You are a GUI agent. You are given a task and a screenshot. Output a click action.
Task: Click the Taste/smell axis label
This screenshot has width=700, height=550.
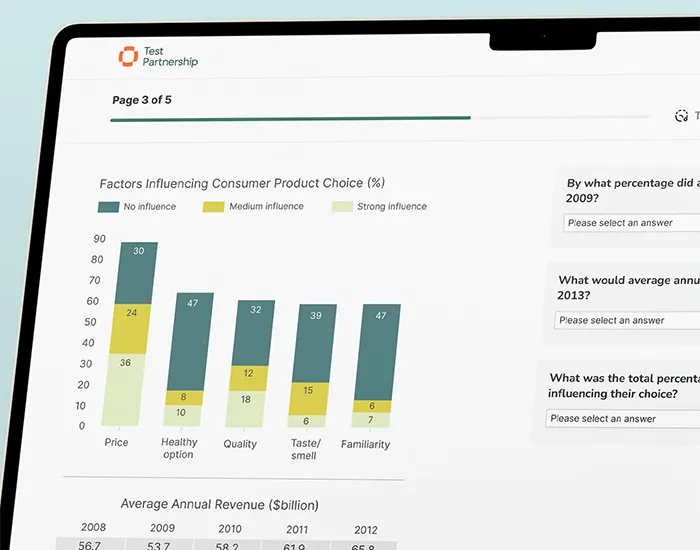(x=305, y=450)
